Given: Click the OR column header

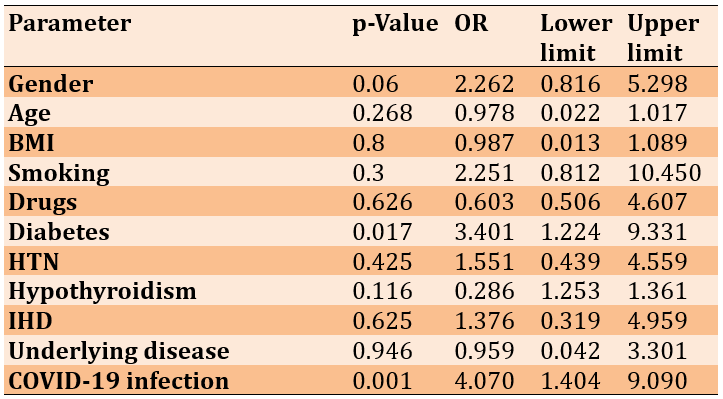Looking at the screenshot, I should tap(471, 23).
